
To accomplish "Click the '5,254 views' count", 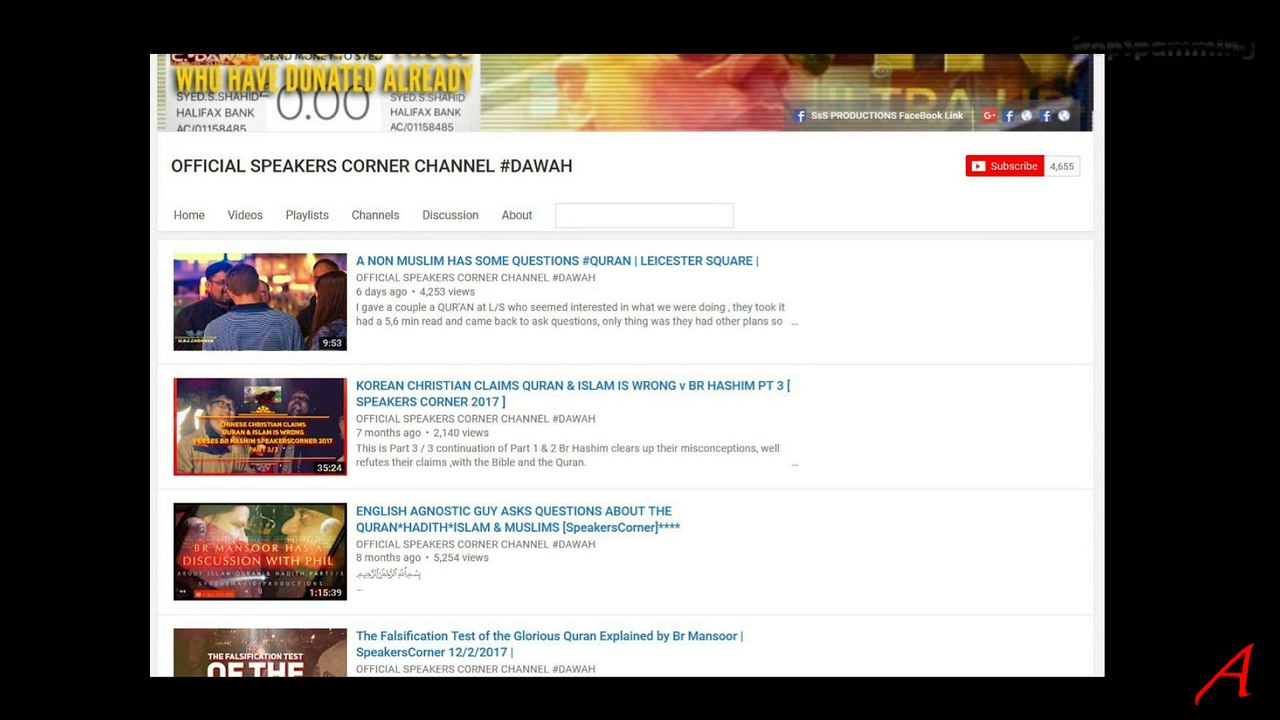I will [461, 558].
